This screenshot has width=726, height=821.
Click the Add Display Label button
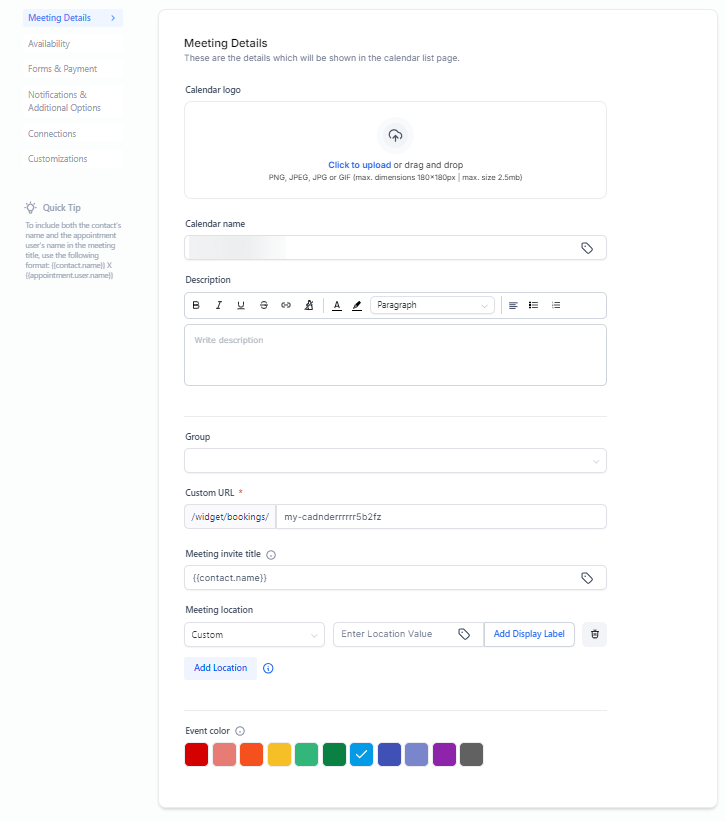529,634
